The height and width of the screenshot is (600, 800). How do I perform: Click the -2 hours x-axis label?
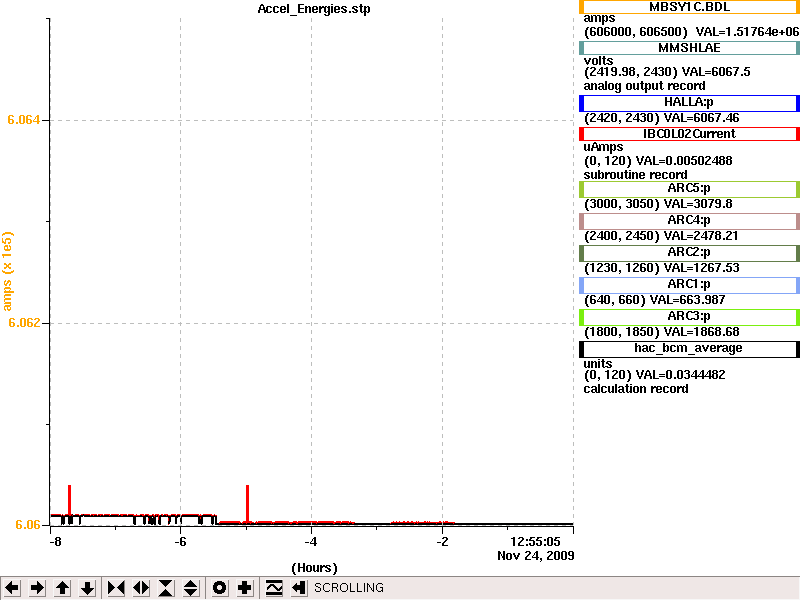[442, 542]
